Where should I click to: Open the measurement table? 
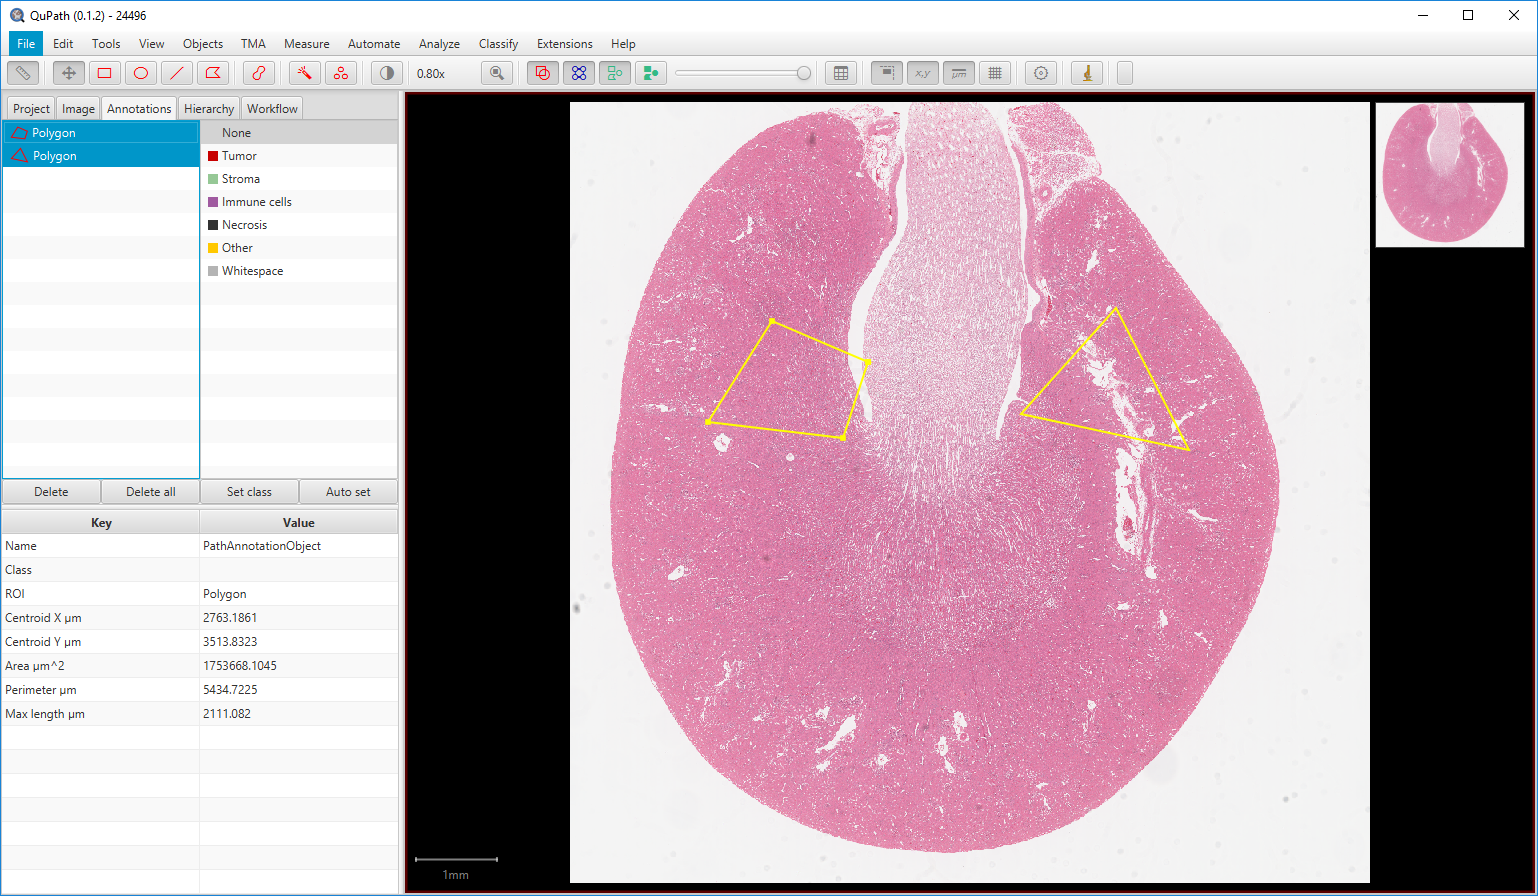point(841,72)
